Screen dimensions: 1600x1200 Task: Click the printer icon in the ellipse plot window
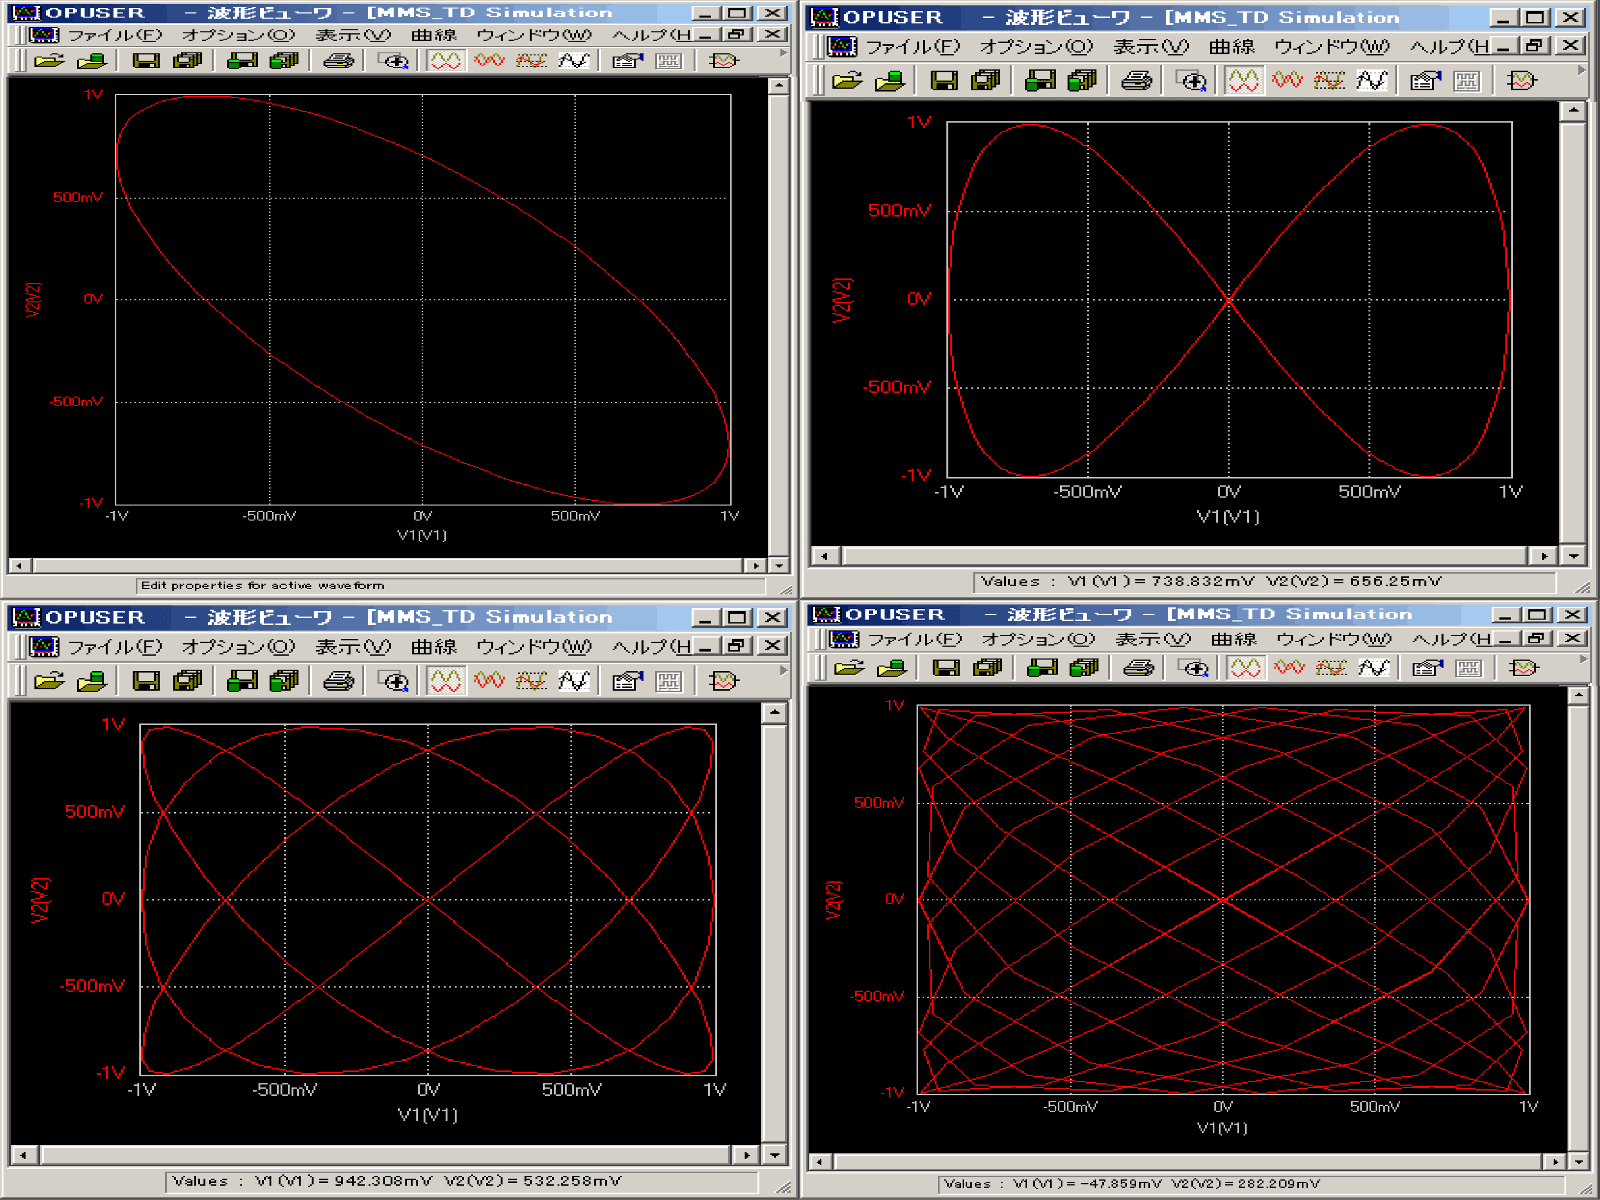click(x=339, y=61)
